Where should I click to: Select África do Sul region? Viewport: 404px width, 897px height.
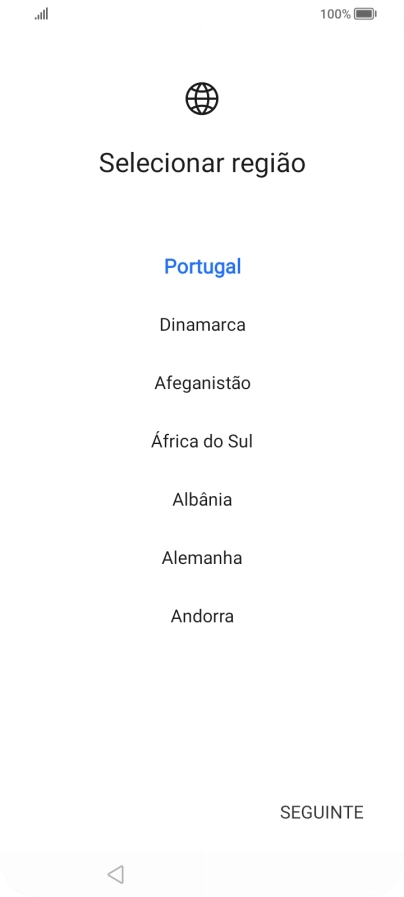point(202,441)
